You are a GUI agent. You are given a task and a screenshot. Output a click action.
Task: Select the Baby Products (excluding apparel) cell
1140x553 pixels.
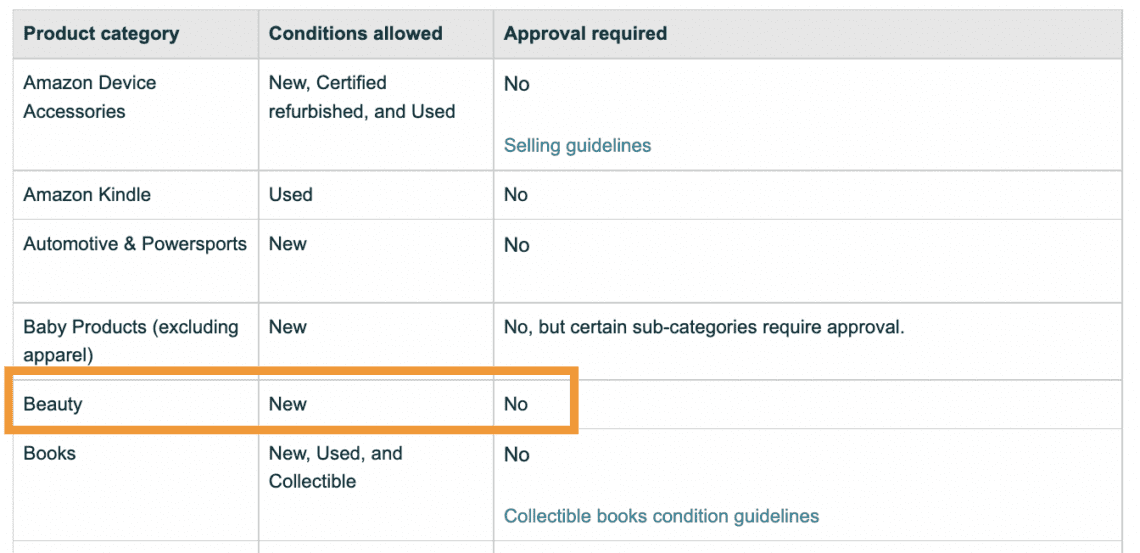(x=130, y=341)
